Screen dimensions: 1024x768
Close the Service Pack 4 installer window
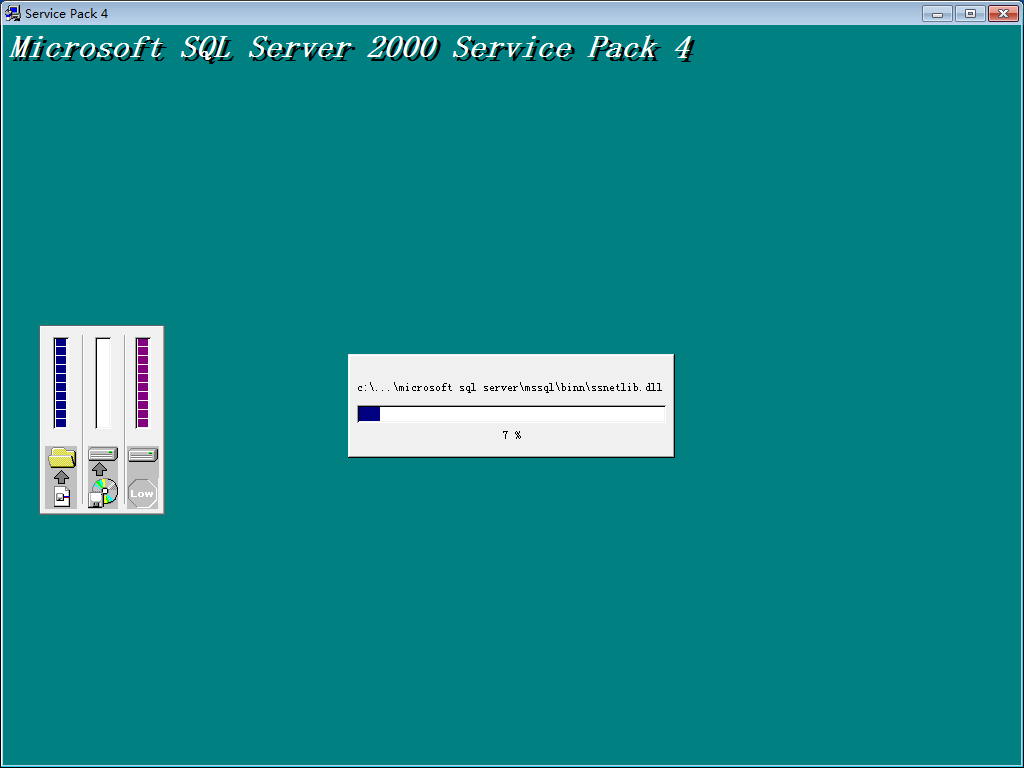click(1003, 13)
